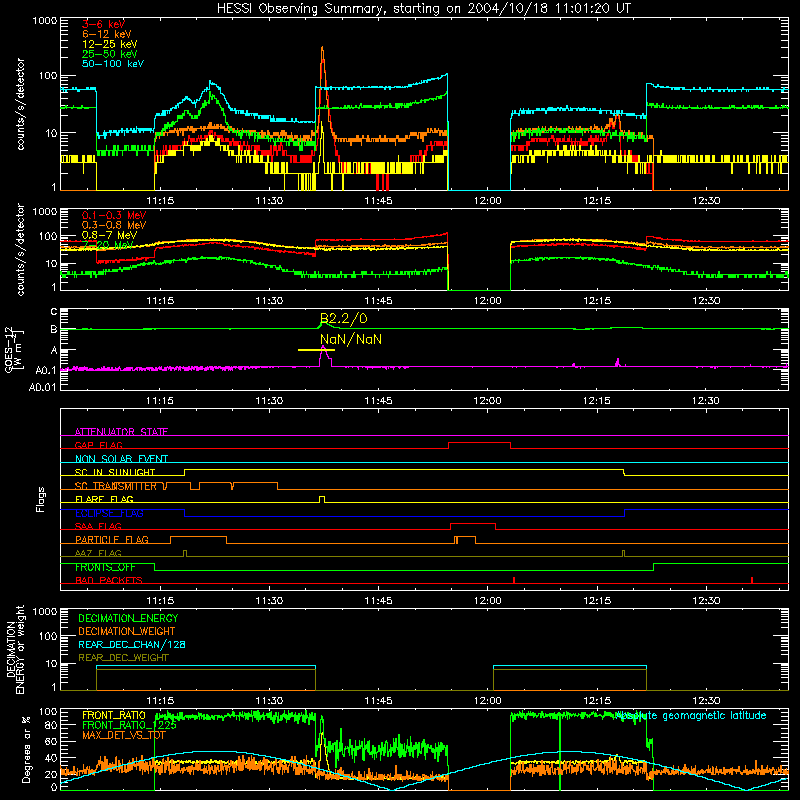Click the DECIMATION_ENERGY legend label

[x=128, y=618]
